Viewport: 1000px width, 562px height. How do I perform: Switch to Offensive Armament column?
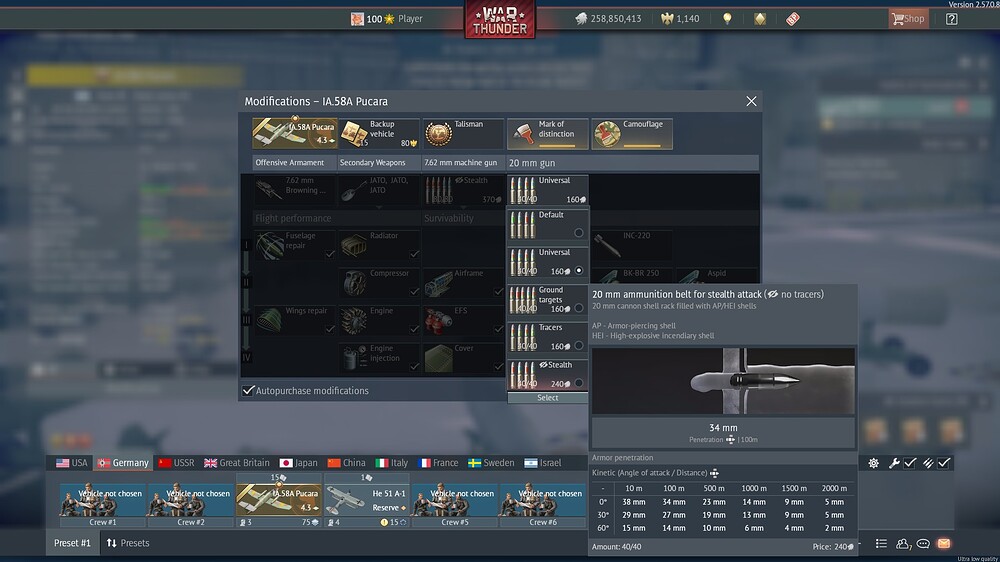(x=294, y=163)
